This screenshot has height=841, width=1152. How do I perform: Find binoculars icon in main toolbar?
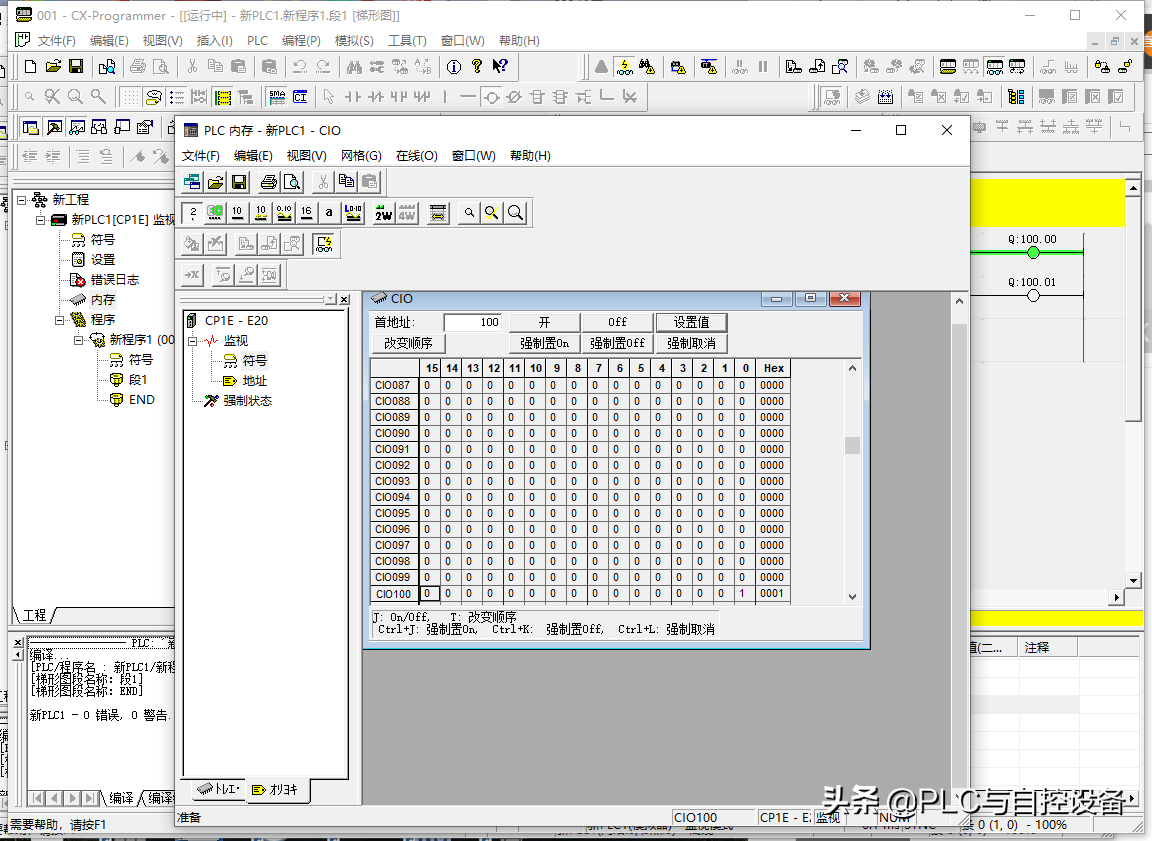354,67
